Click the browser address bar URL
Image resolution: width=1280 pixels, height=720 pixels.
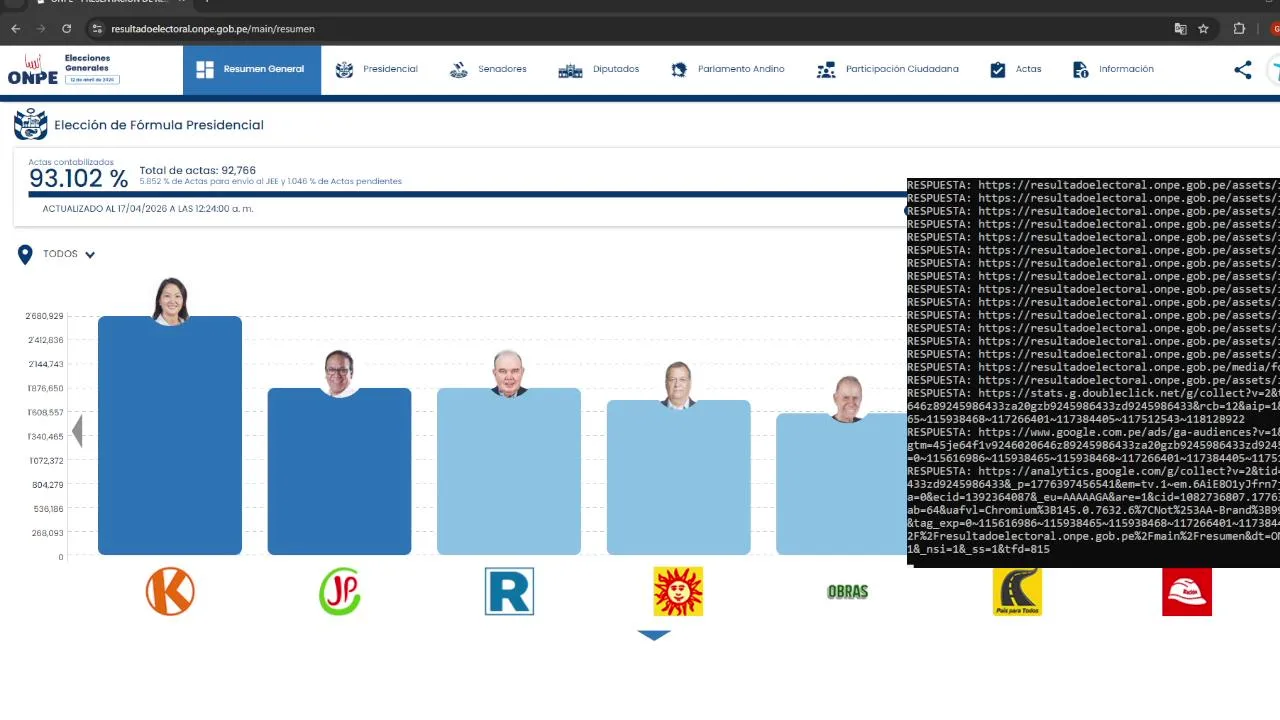coord(213,29)
